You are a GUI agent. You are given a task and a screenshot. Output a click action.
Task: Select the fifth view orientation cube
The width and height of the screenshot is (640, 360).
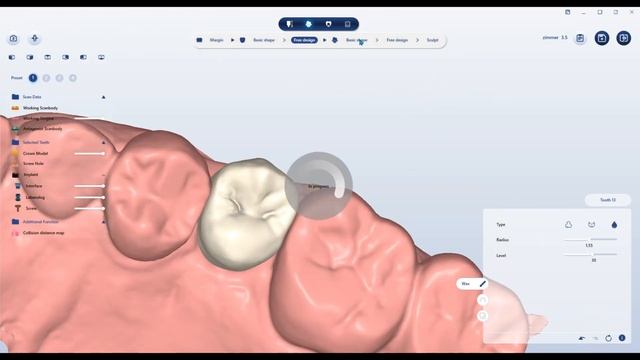click(x=83, y=57)
